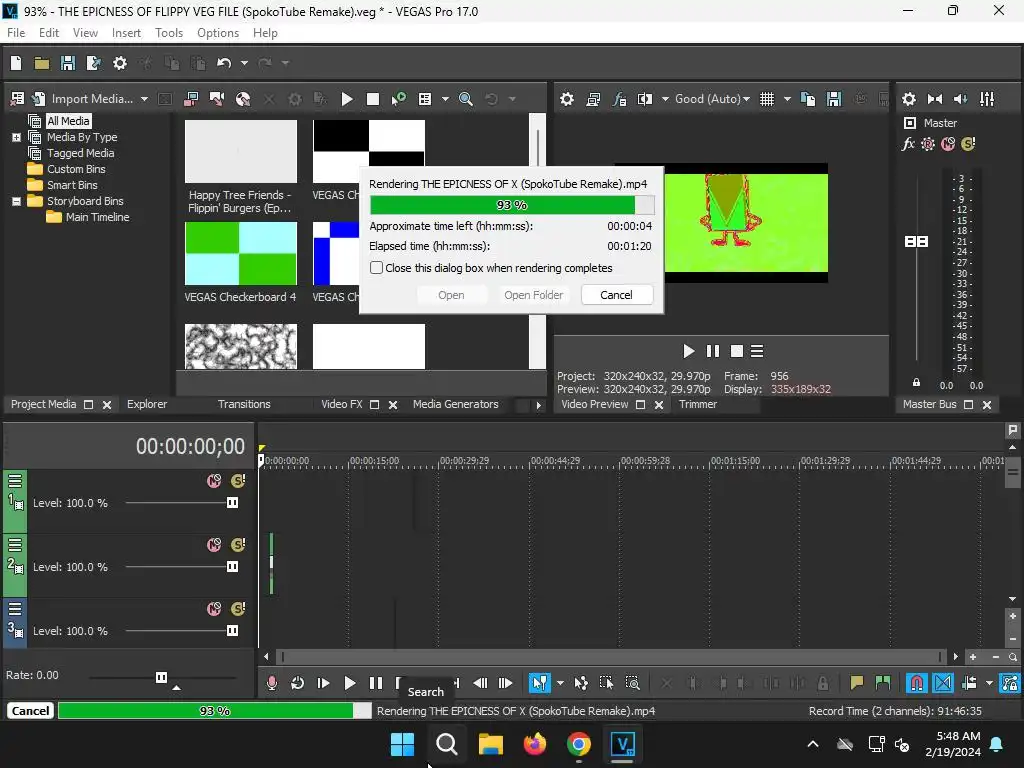Save project with floppy disk icon
The width and height of the screenshot is (1024, 768).
(x=67, y=63)
